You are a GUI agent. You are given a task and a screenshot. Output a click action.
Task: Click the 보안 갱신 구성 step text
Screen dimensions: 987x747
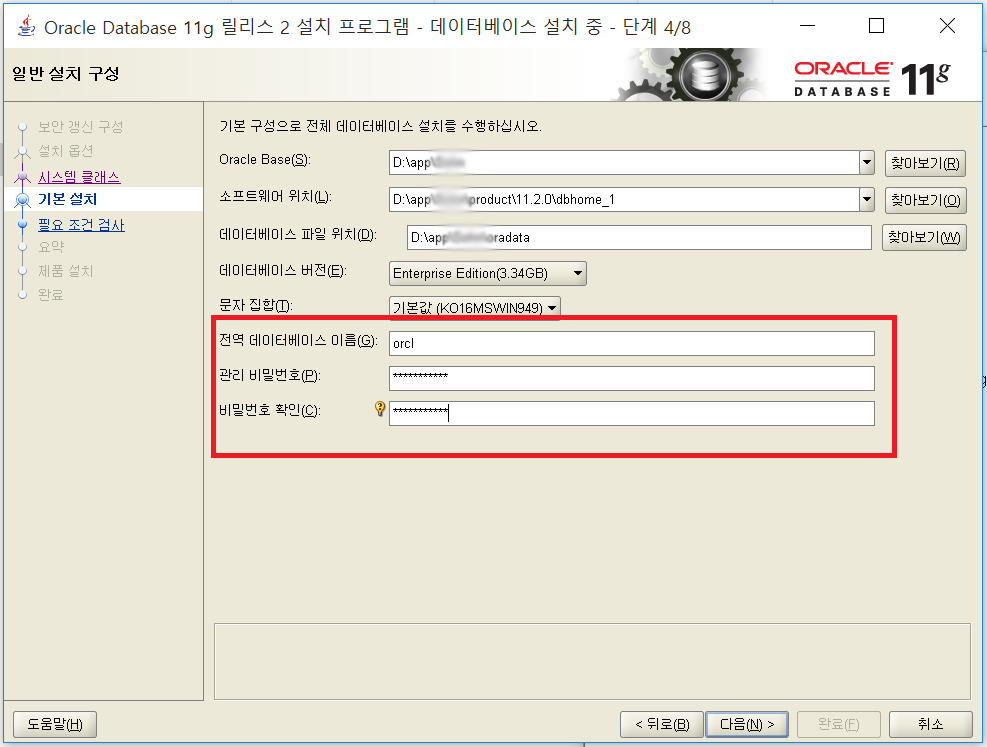81,126
